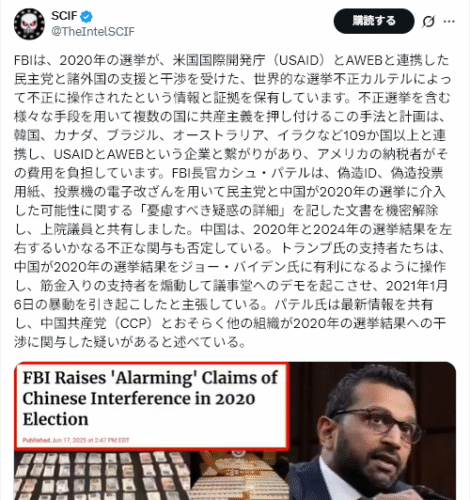Click the blue verified badge
Viewport: 470px width, 500px height.
coord(87,16)
